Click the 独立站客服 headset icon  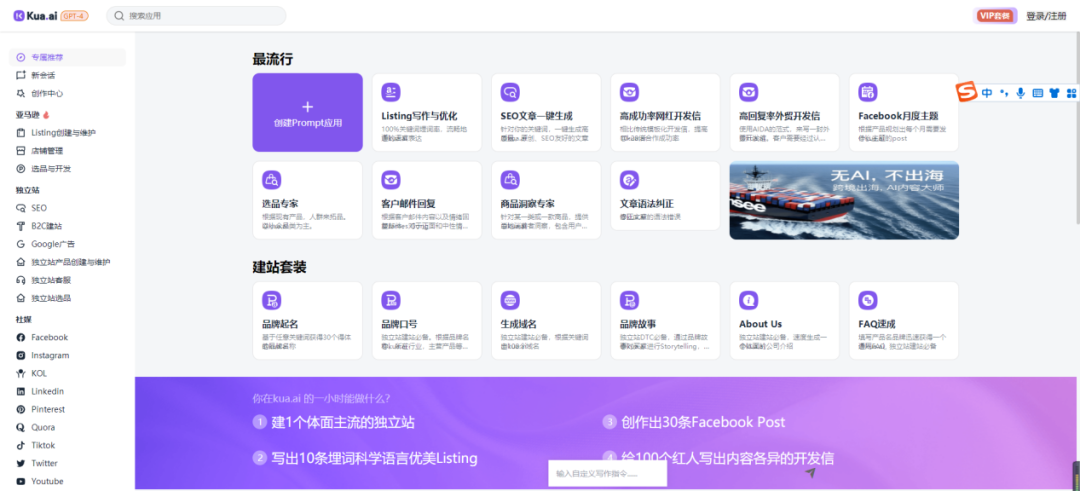coord(21,280)
